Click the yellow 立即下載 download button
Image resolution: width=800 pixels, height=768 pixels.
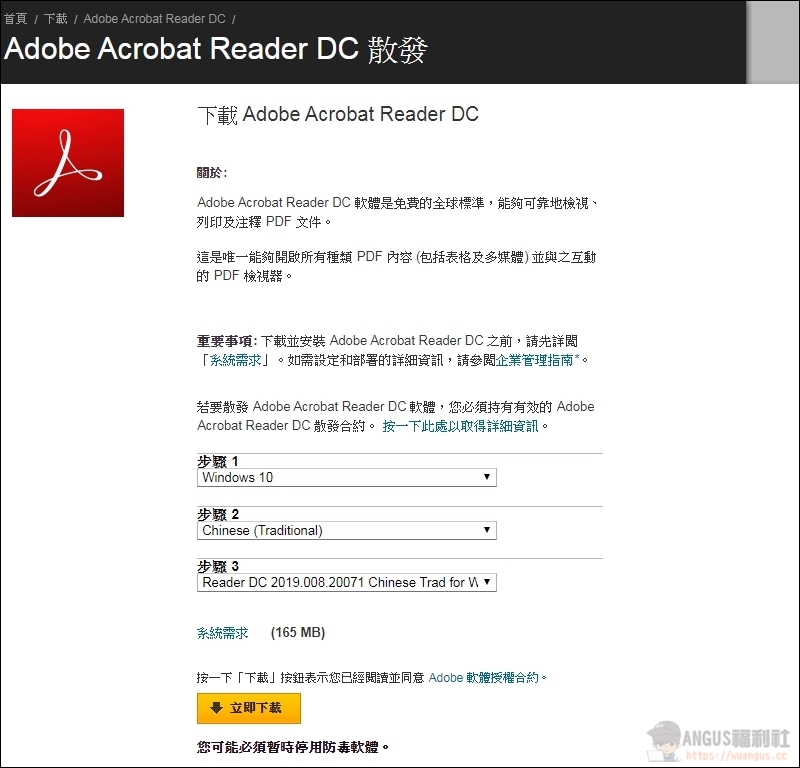coord(248,708)
